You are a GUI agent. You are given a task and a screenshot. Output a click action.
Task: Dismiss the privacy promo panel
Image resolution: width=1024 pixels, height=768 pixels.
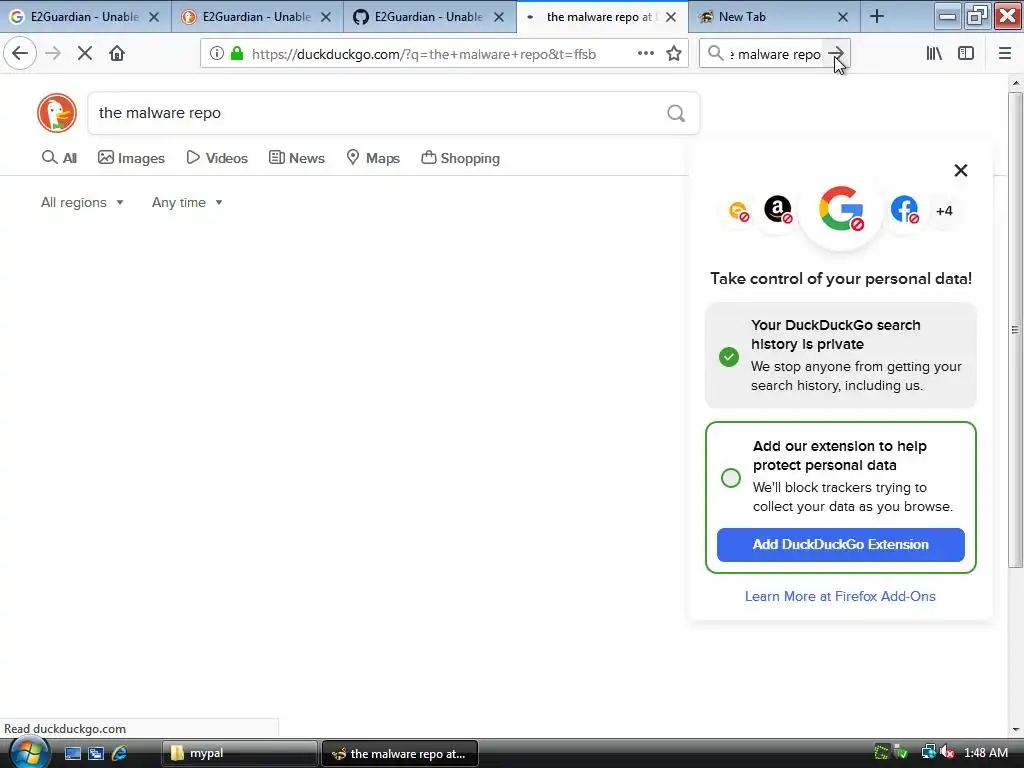point(961,170)
